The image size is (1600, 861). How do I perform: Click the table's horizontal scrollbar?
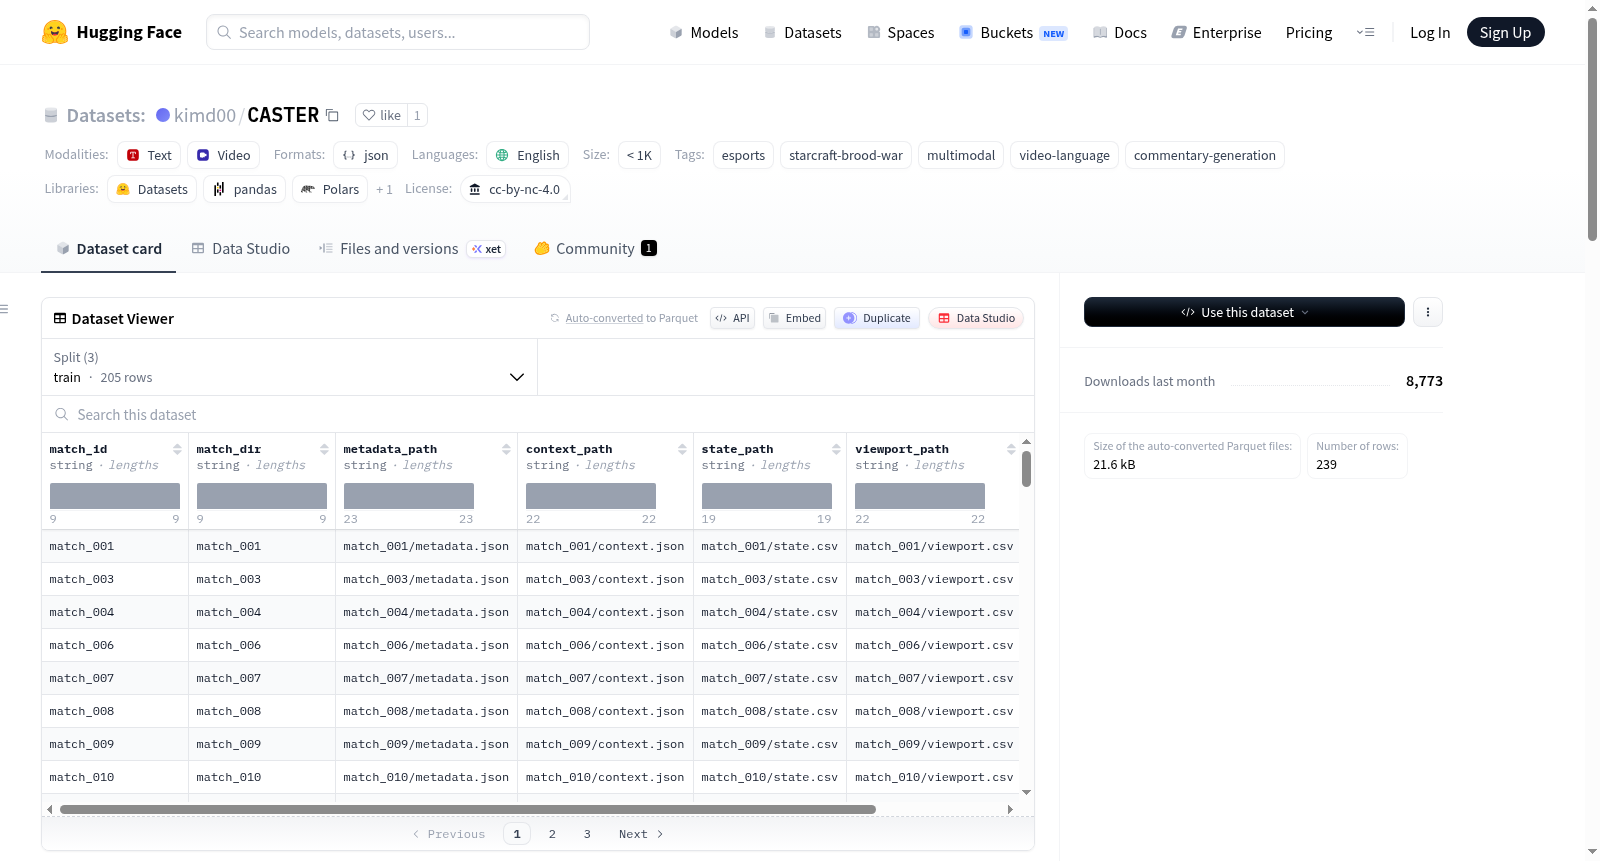point(468,809)
